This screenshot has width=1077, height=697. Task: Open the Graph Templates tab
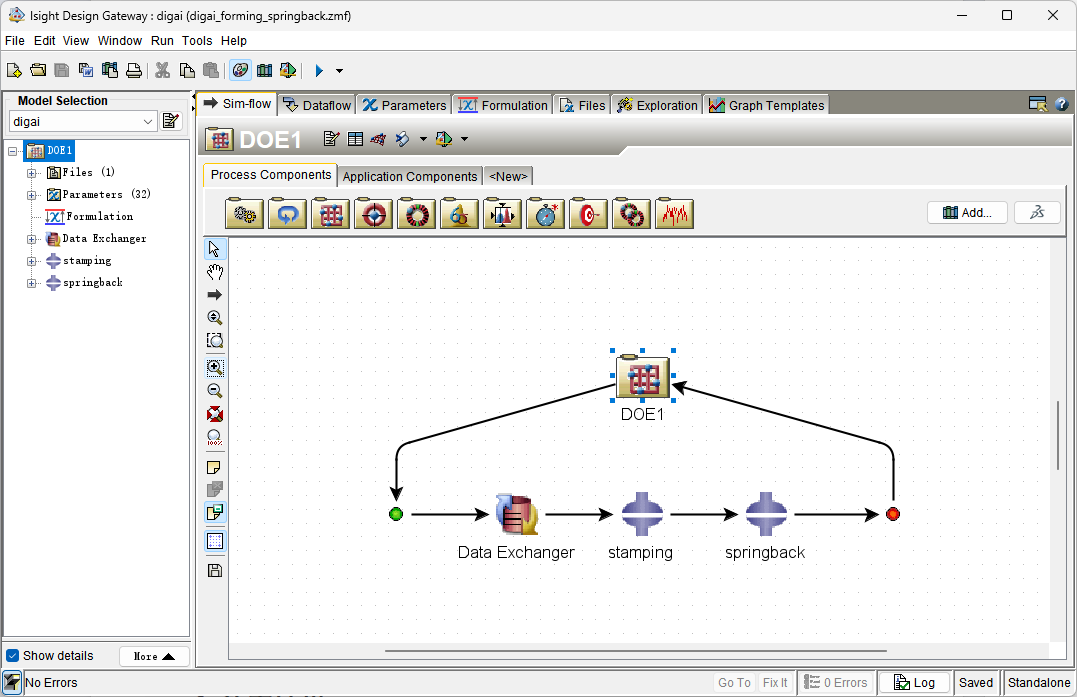point(767,105)
